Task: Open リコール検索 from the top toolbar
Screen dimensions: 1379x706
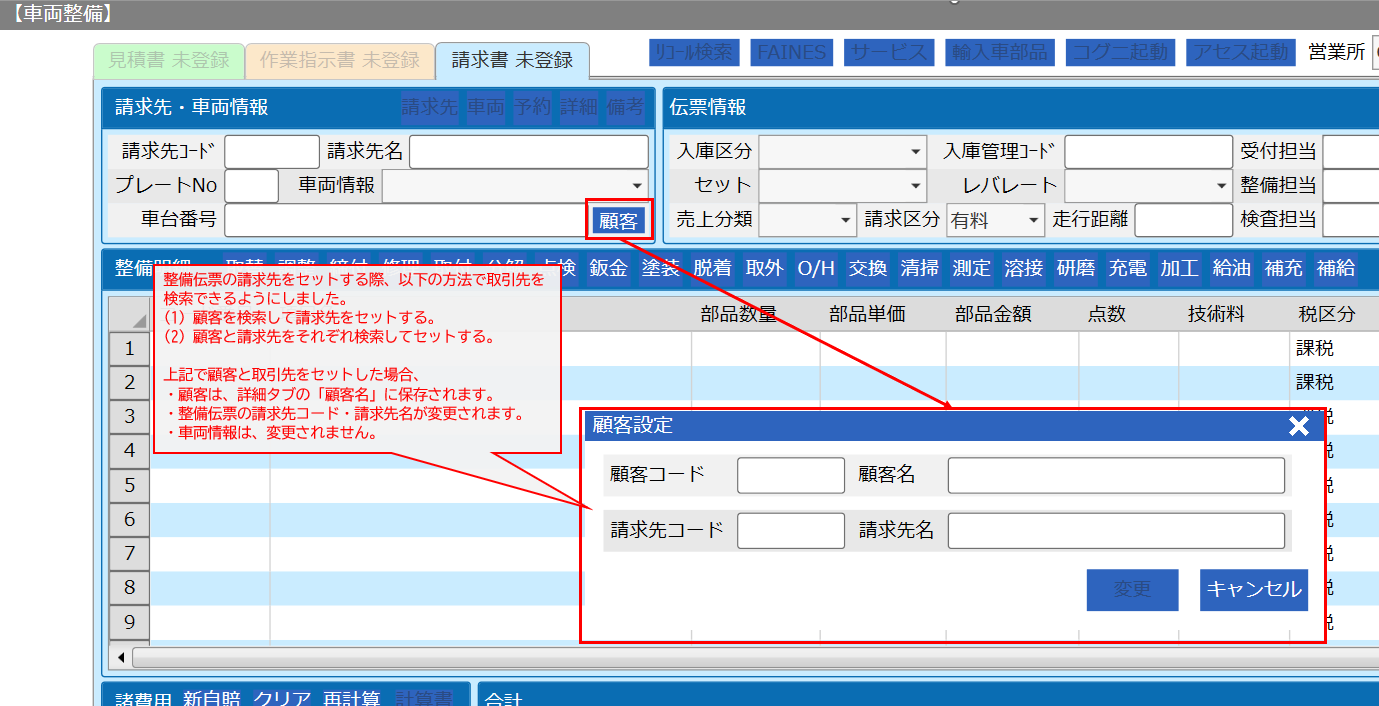Action: pyautogui.click(x=694, y=53)
